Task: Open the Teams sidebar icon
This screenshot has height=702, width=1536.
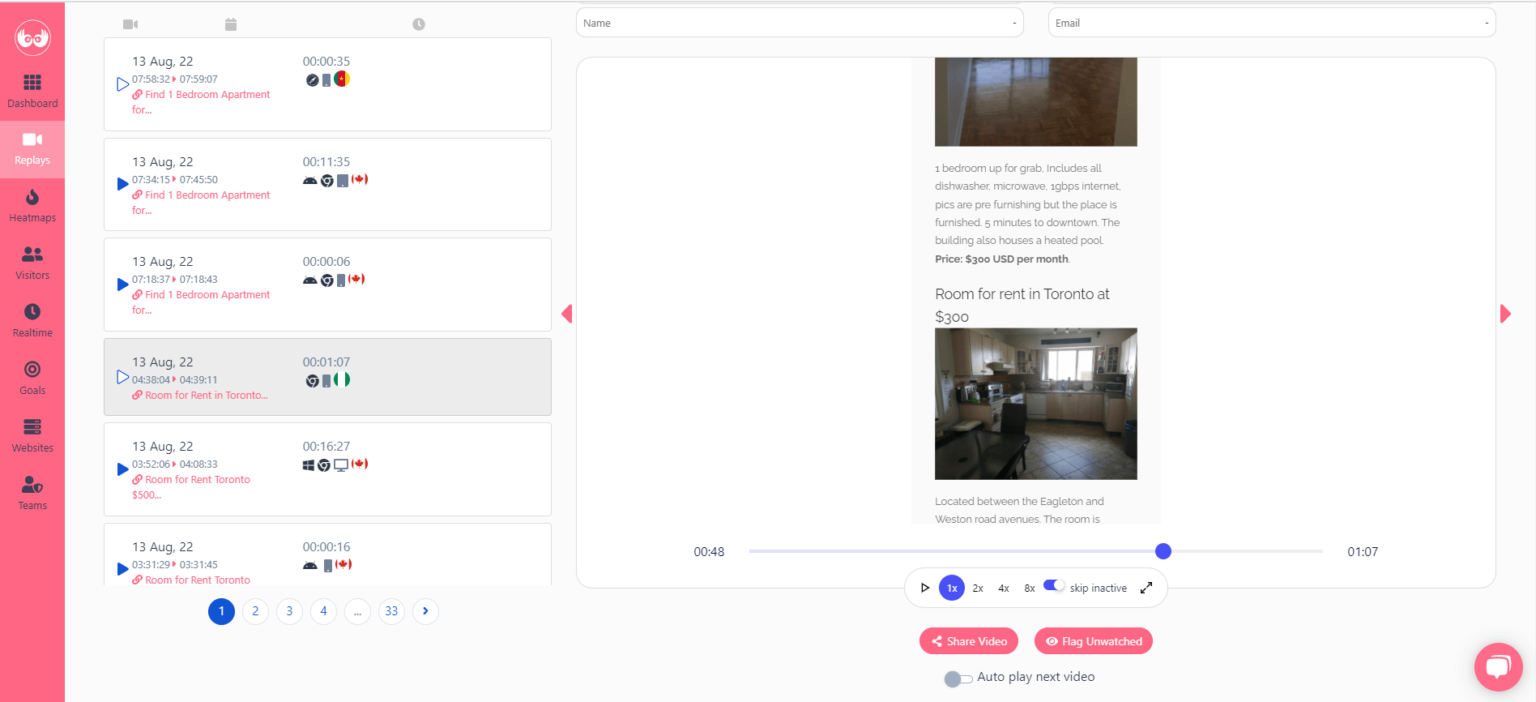Action: pos(32,485)
